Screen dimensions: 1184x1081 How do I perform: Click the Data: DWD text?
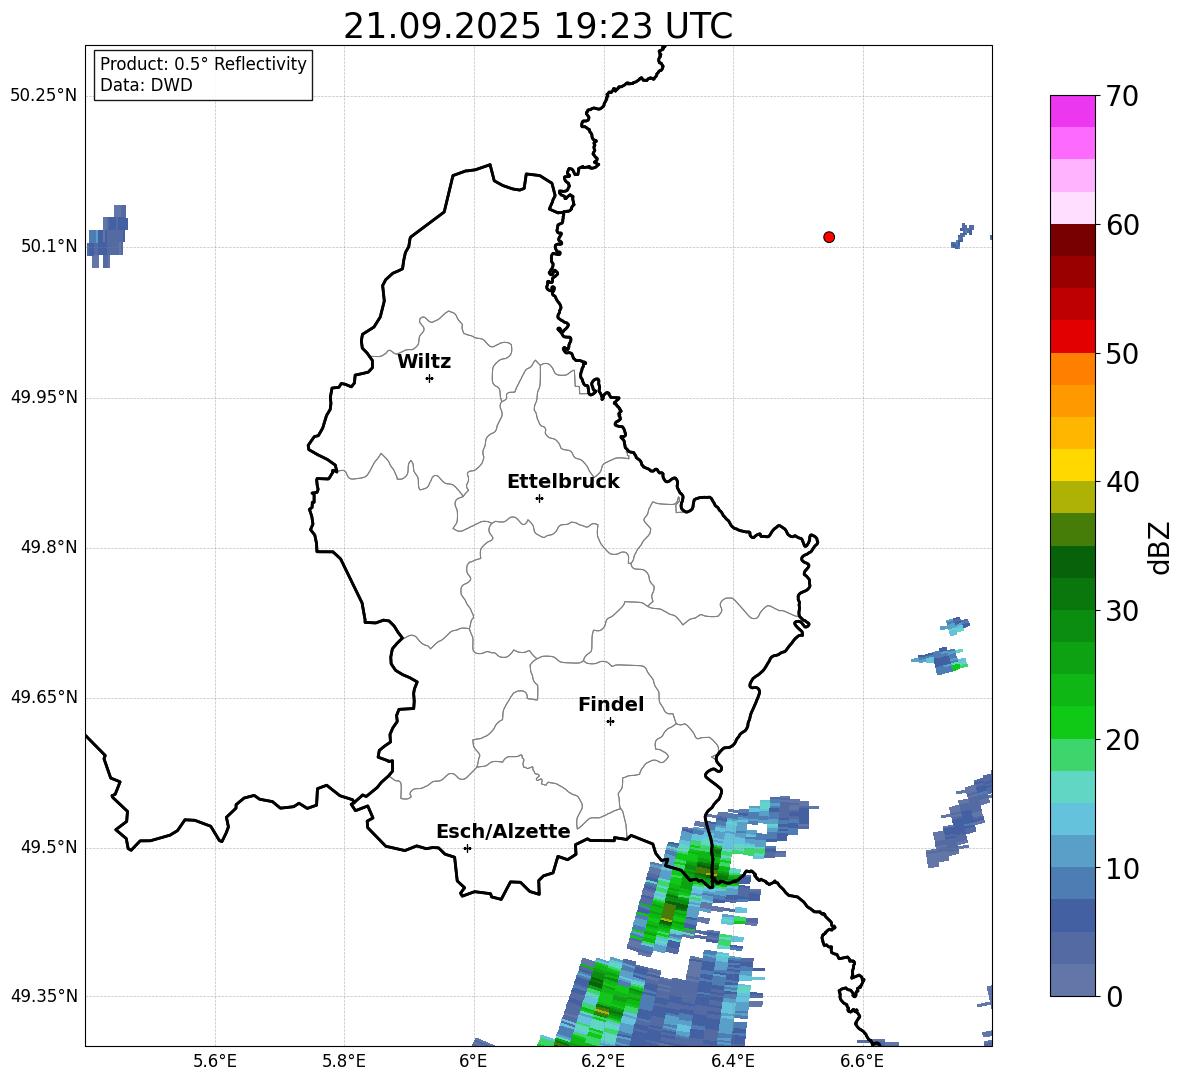point(146,85)
